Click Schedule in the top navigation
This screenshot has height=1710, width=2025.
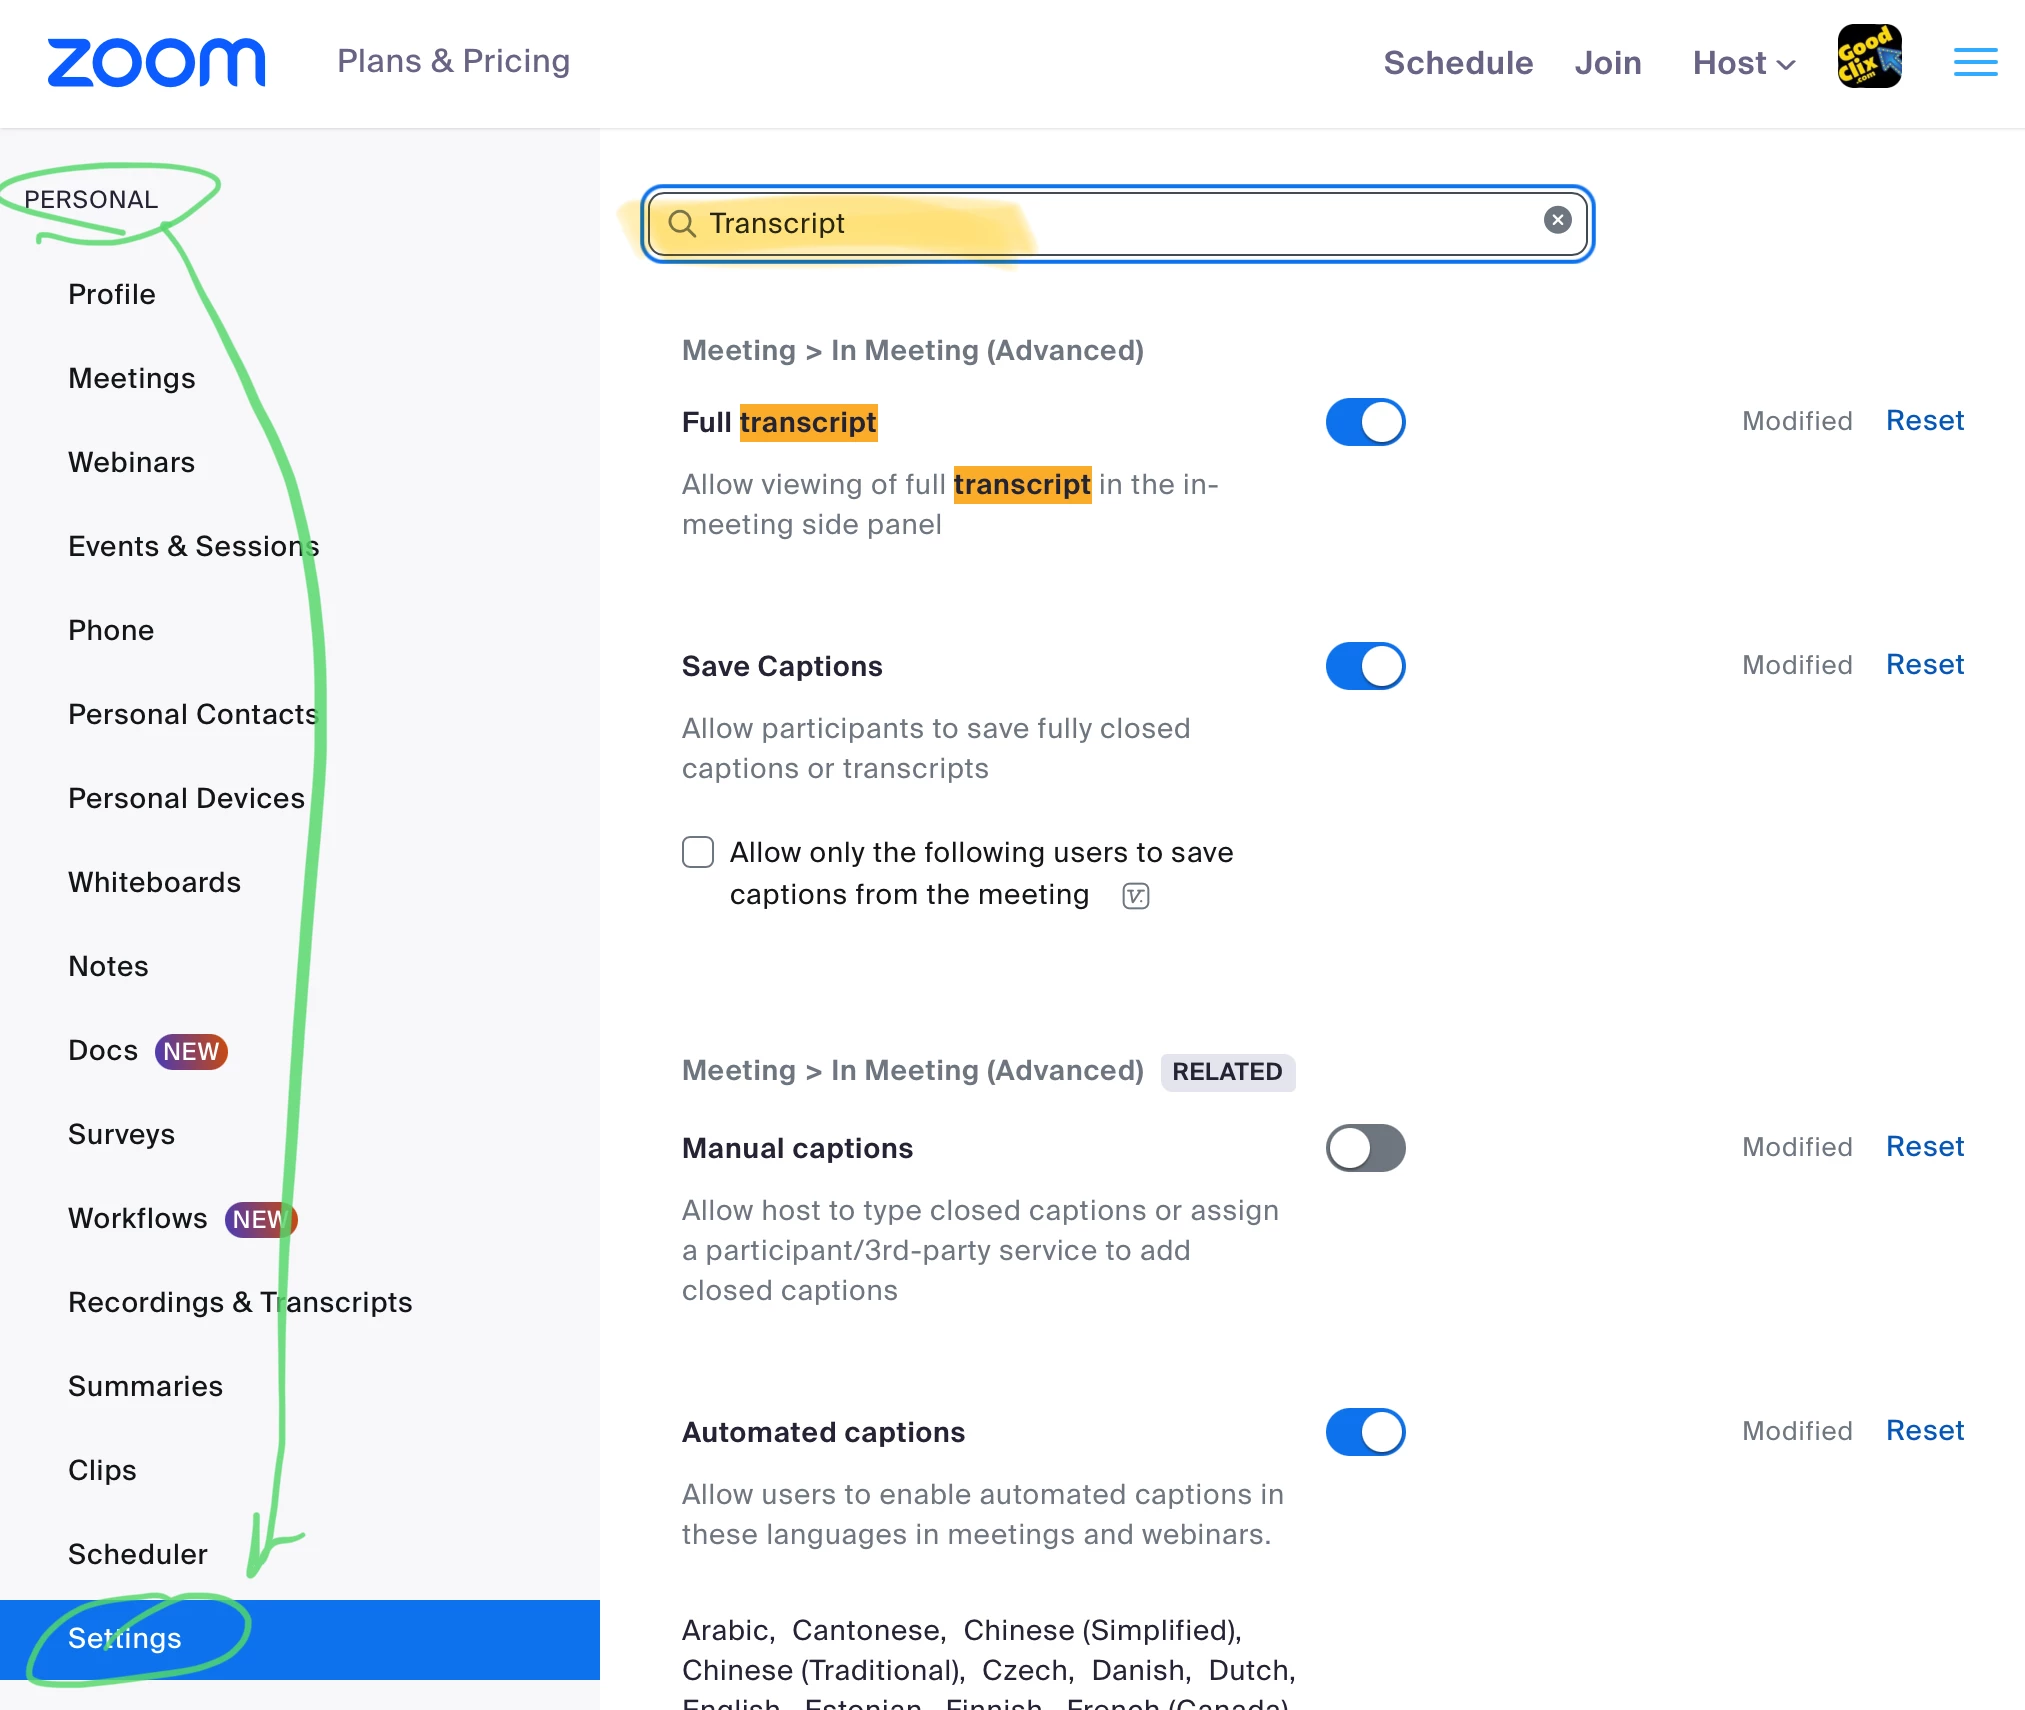click(1457, 63)
